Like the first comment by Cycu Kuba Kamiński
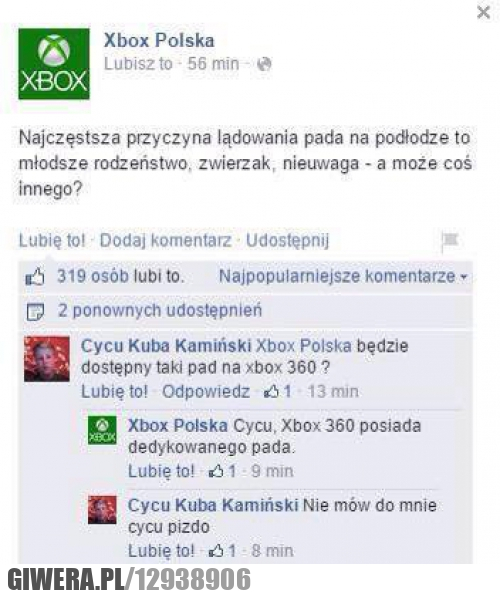The height and width of the screenshot is (595, 500). pyautogui.click(x=114, y=391)
